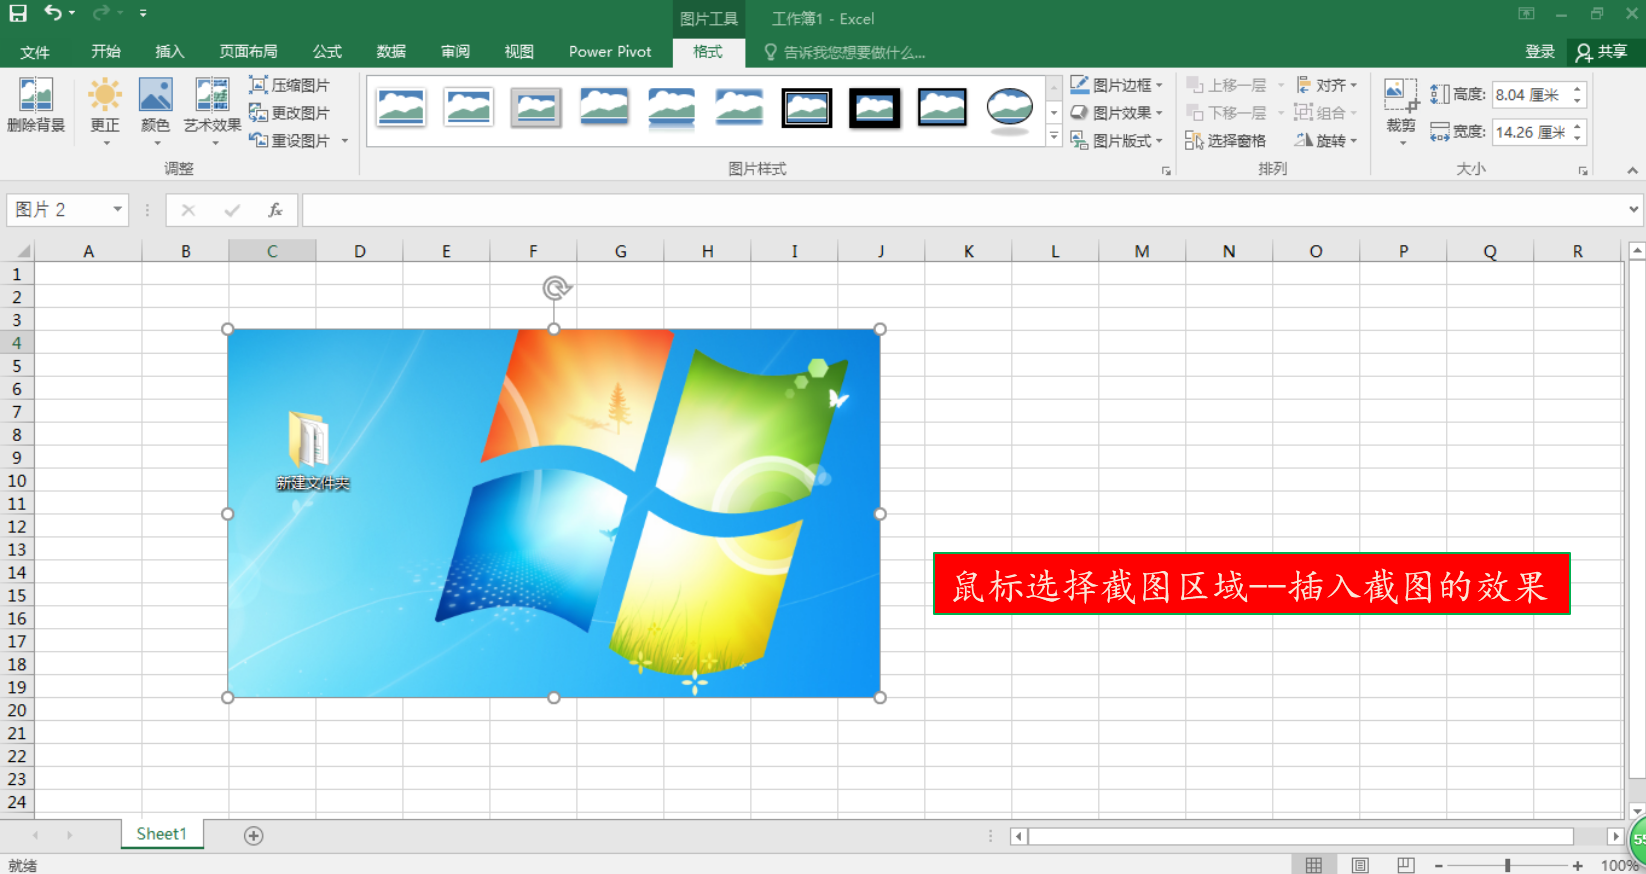The width and height of the screenshot is (1646, 874).
Task: Open the 图片效果 picture effects dropdown
Action: pos(1116,113)
